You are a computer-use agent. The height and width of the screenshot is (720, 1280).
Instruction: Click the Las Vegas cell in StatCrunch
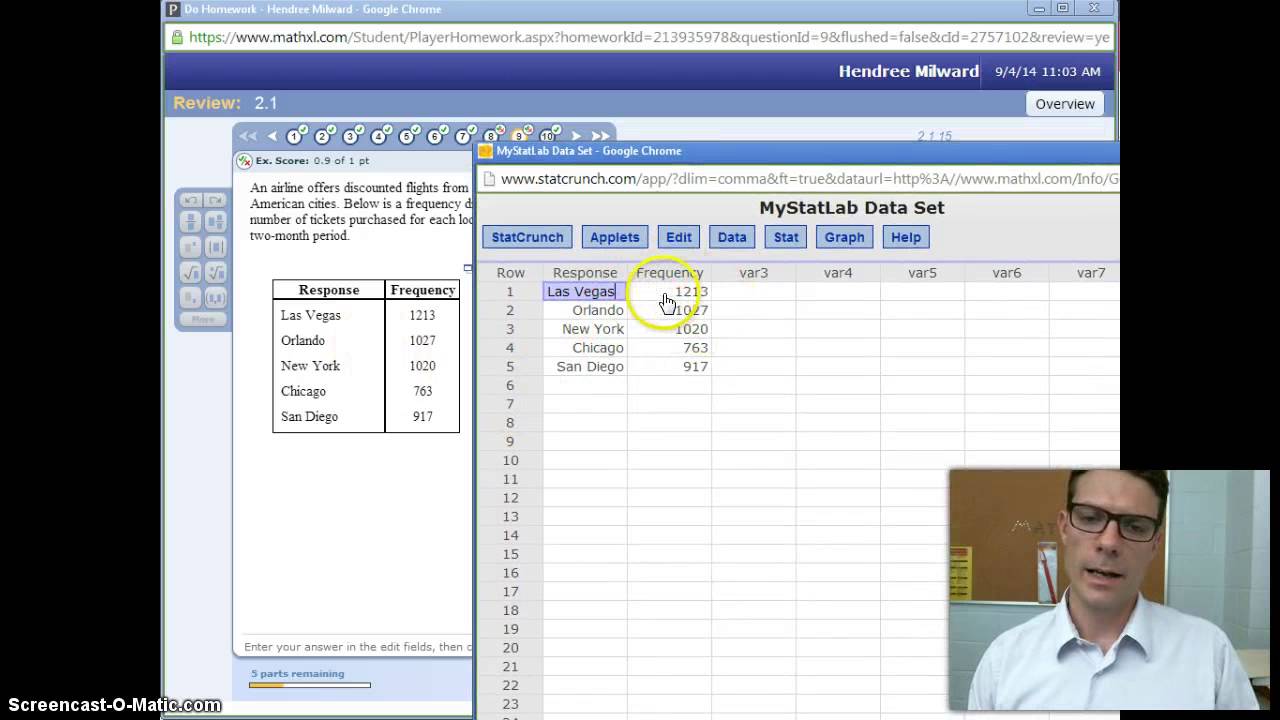(585, 292)
